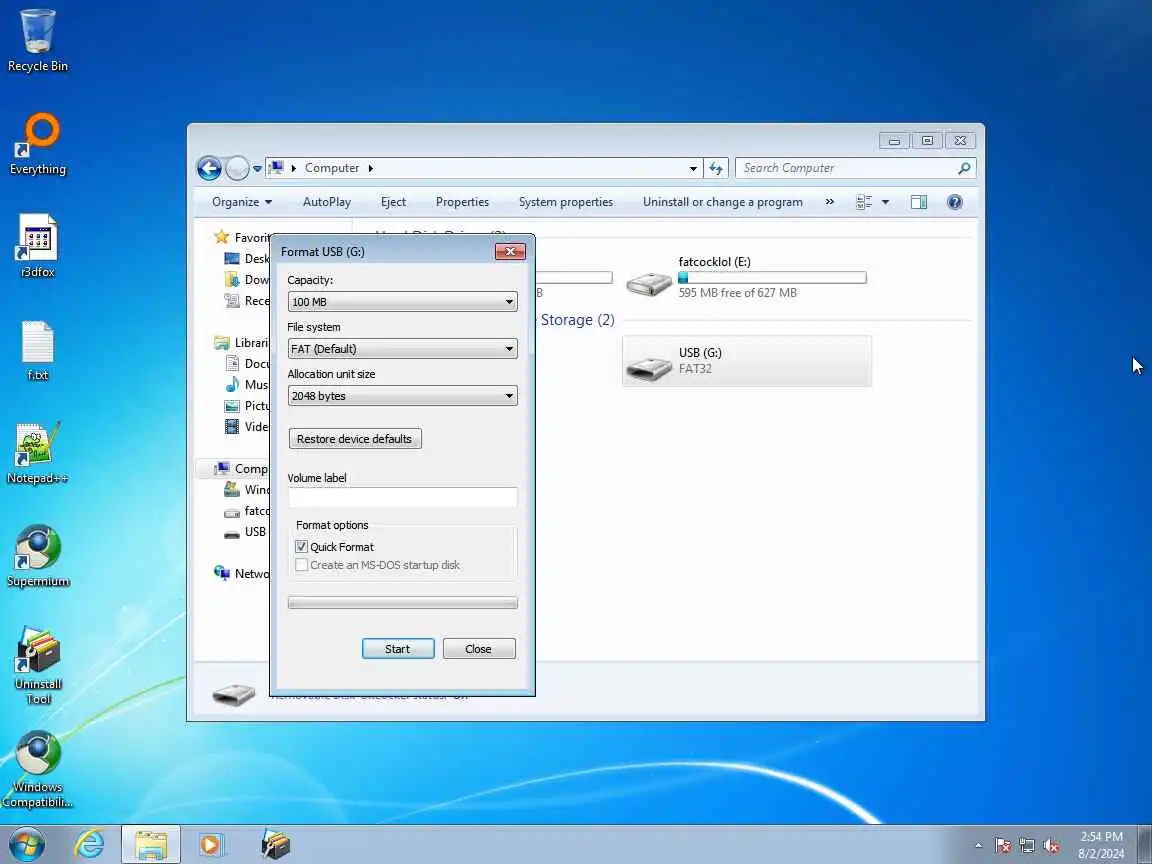Close Format USB dialog with X

point(510,251)
